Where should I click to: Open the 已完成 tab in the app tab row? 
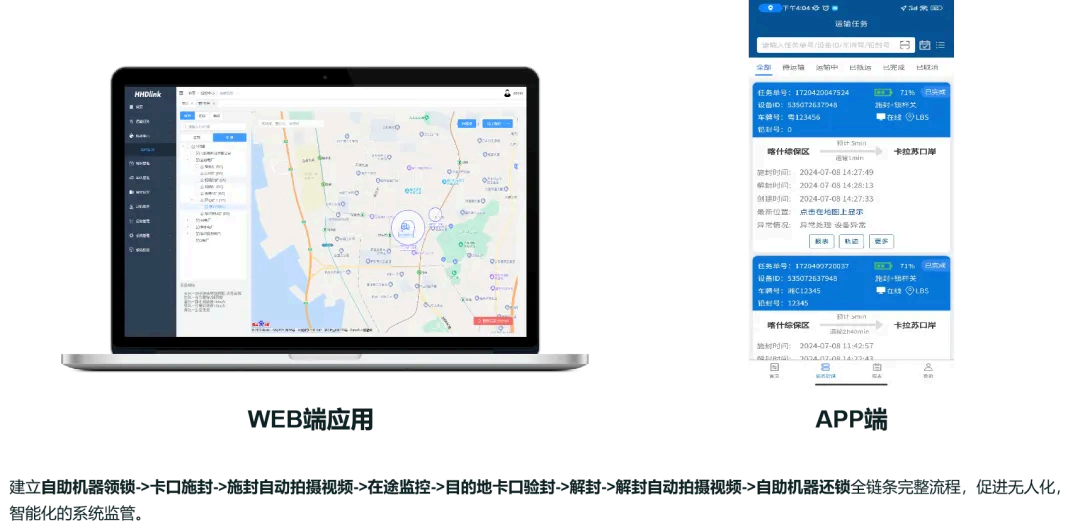pyautogui.click(x=893, y=68)
